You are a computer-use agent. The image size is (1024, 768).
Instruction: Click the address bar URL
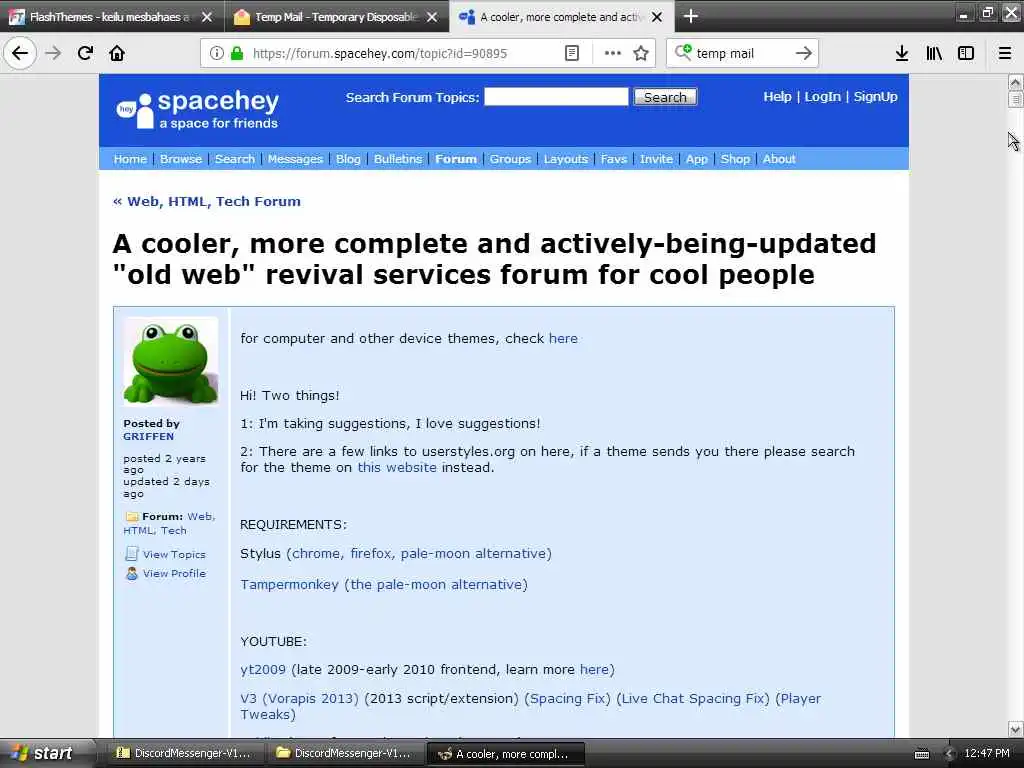click(379, 54)
